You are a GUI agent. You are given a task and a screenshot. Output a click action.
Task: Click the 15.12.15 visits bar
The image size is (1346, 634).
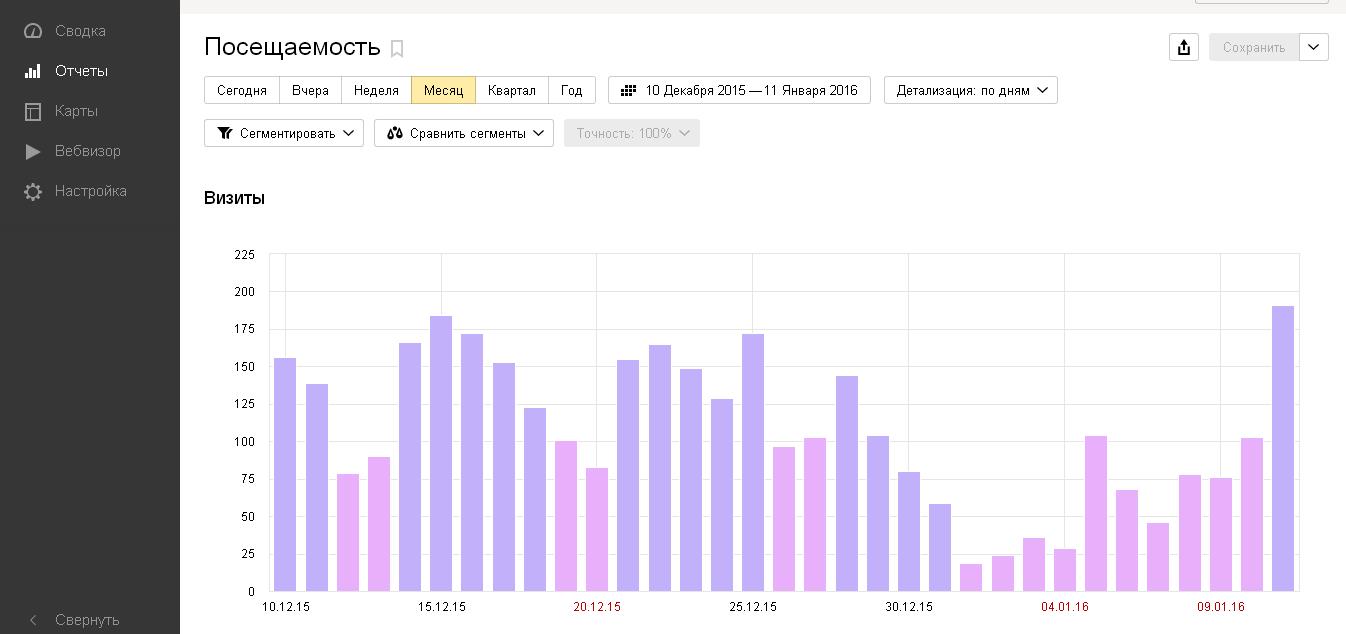point(441,454)
